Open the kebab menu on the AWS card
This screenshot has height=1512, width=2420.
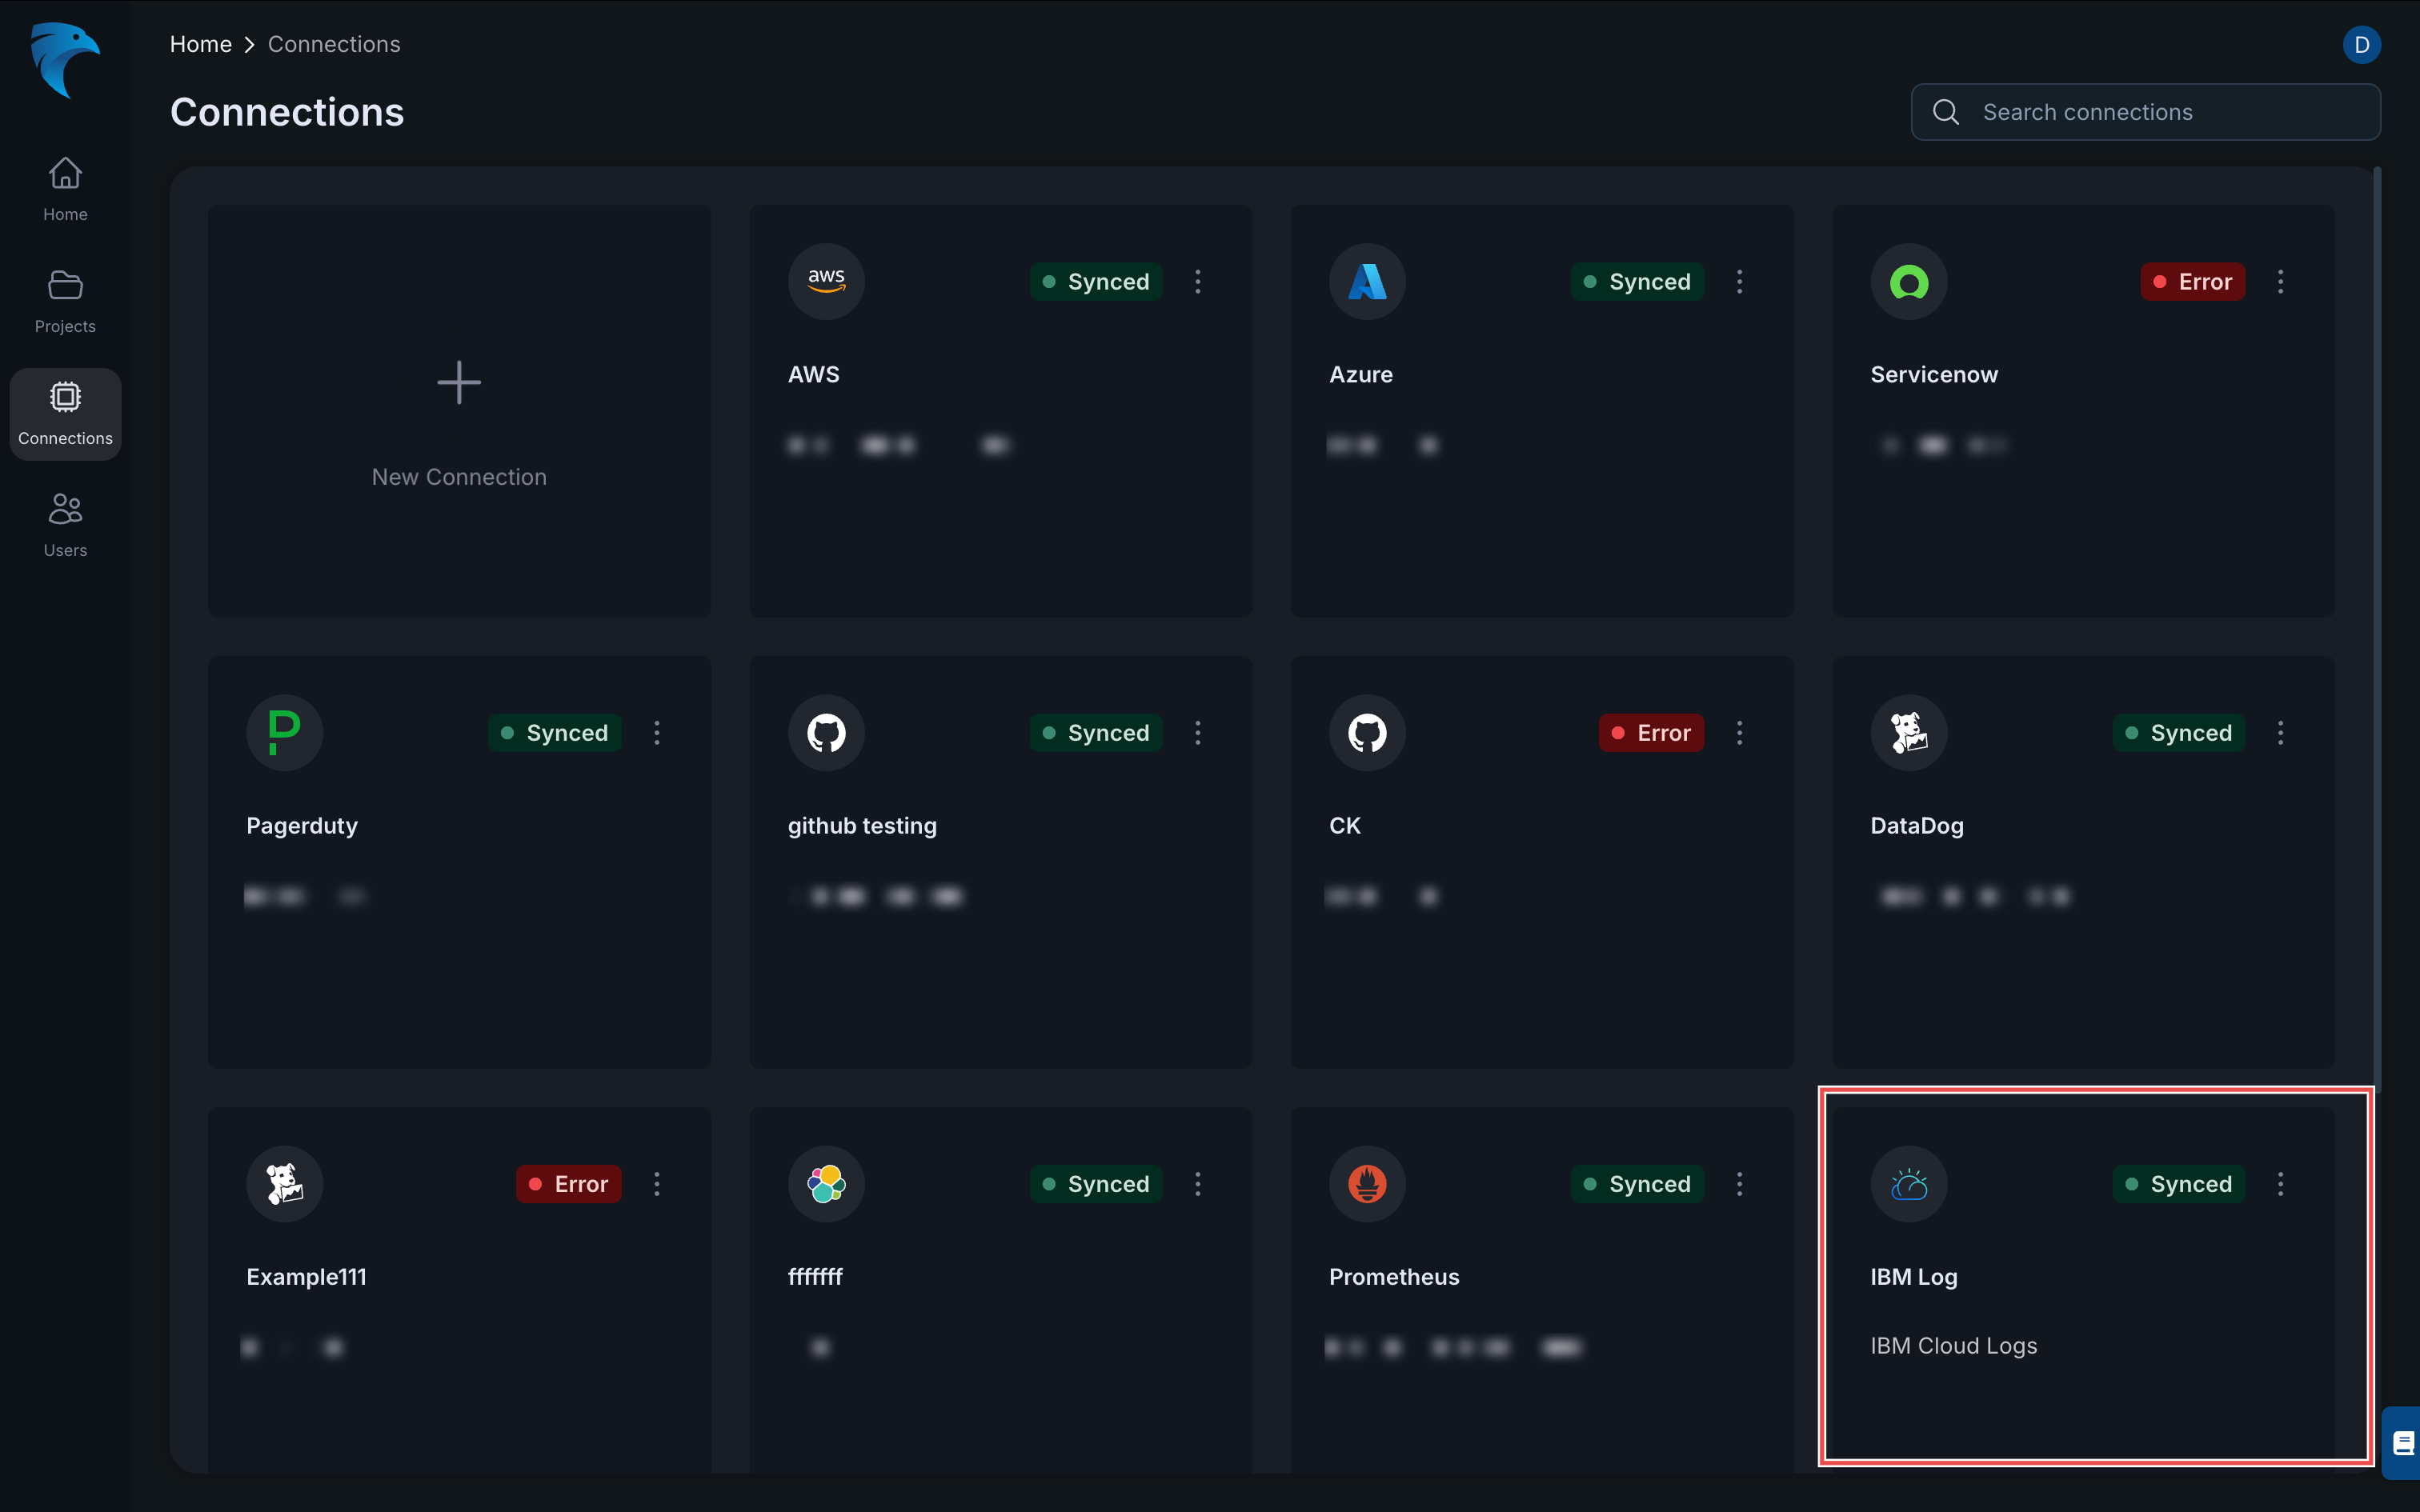point(1198,281)
